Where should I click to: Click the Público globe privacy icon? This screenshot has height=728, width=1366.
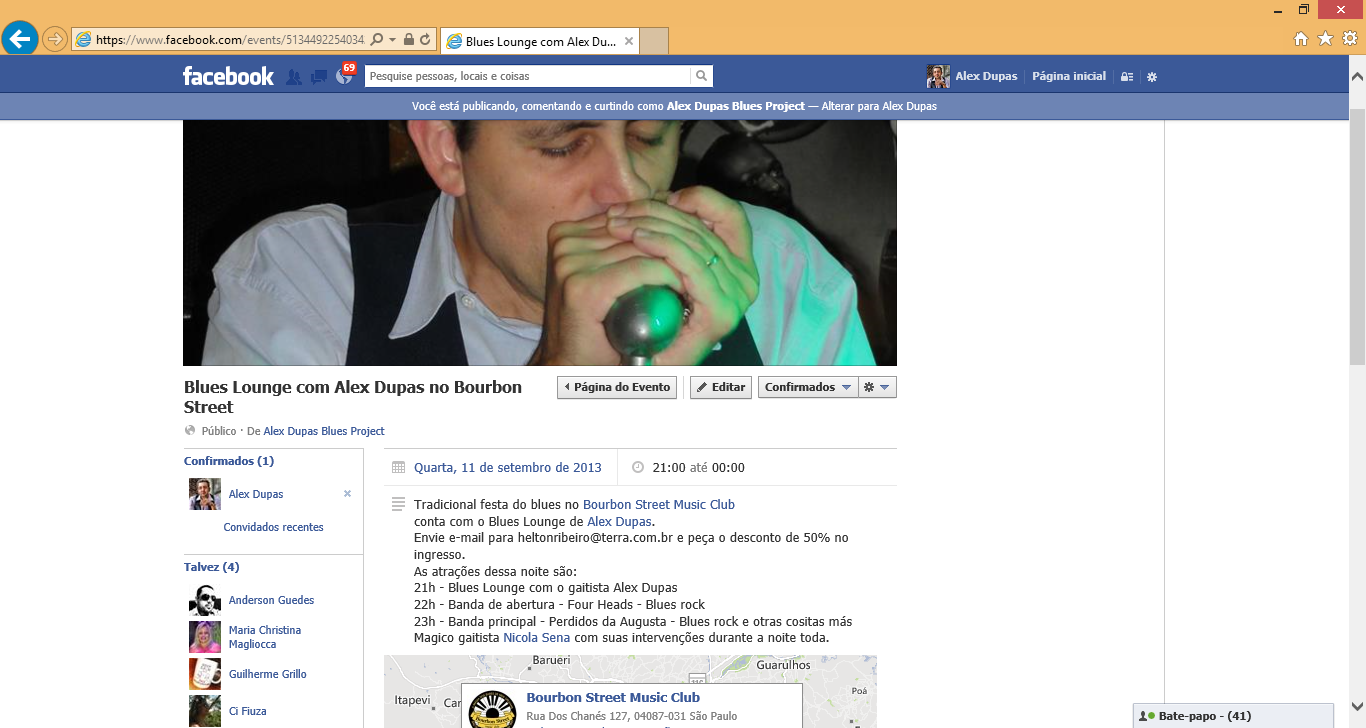click(190, 431)
